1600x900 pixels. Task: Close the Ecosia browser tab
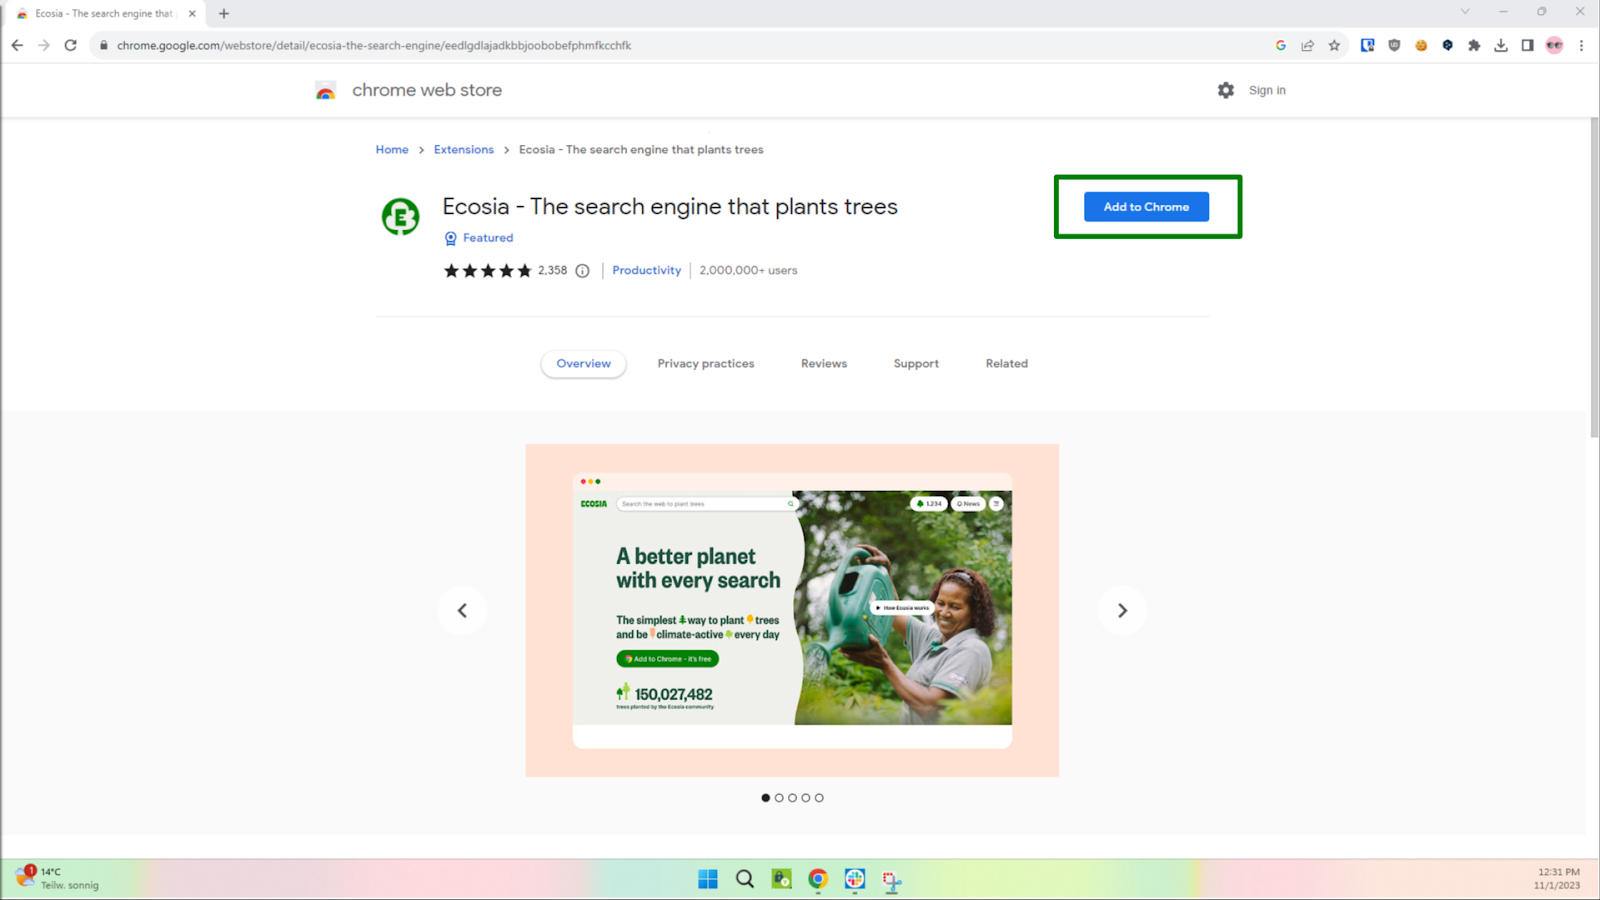point(192,14)
